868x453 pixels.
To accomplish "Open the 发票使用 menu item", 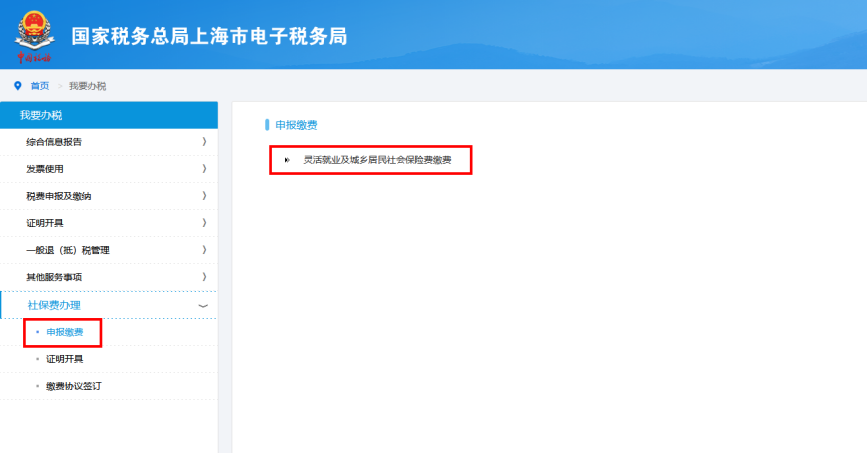I will coord(45,169).
